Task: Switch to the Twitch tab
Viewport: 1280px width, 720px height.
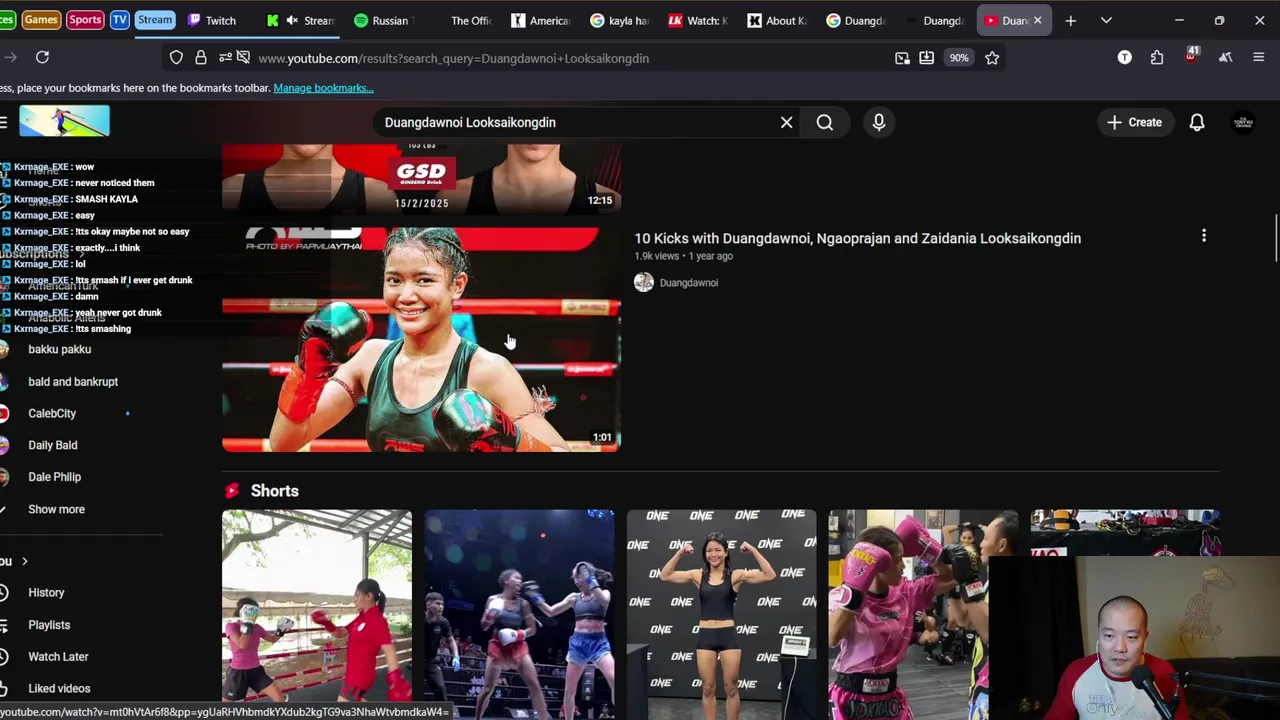Action: pos(212,20)
